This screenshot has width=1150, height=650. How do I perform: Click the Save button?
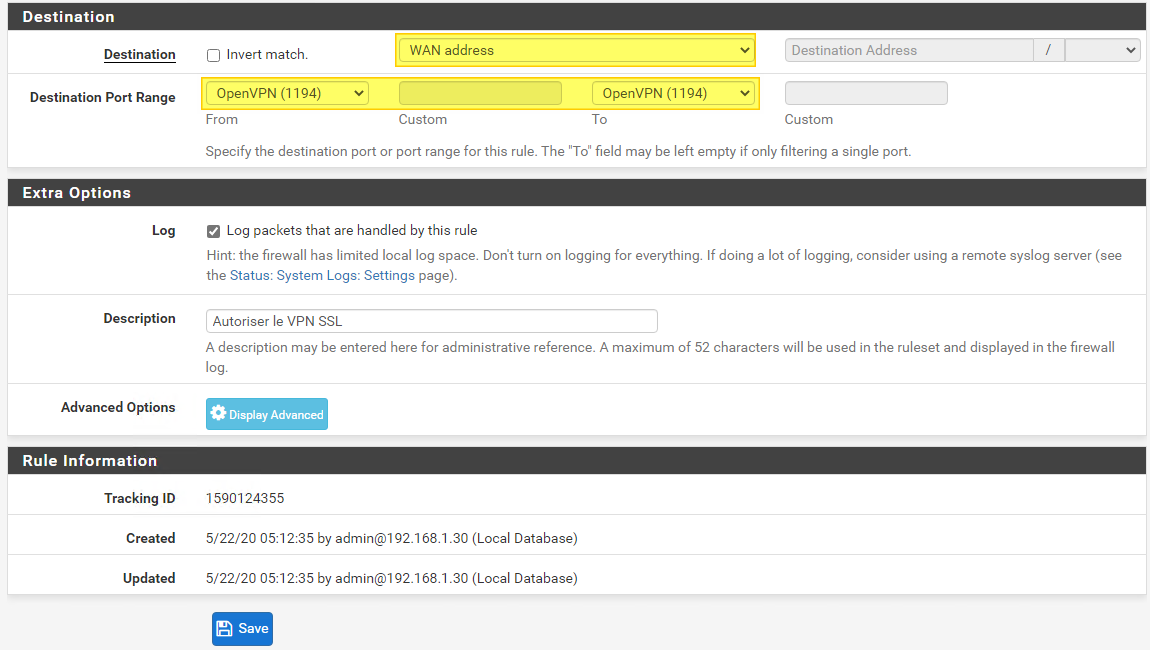(242, 628)
